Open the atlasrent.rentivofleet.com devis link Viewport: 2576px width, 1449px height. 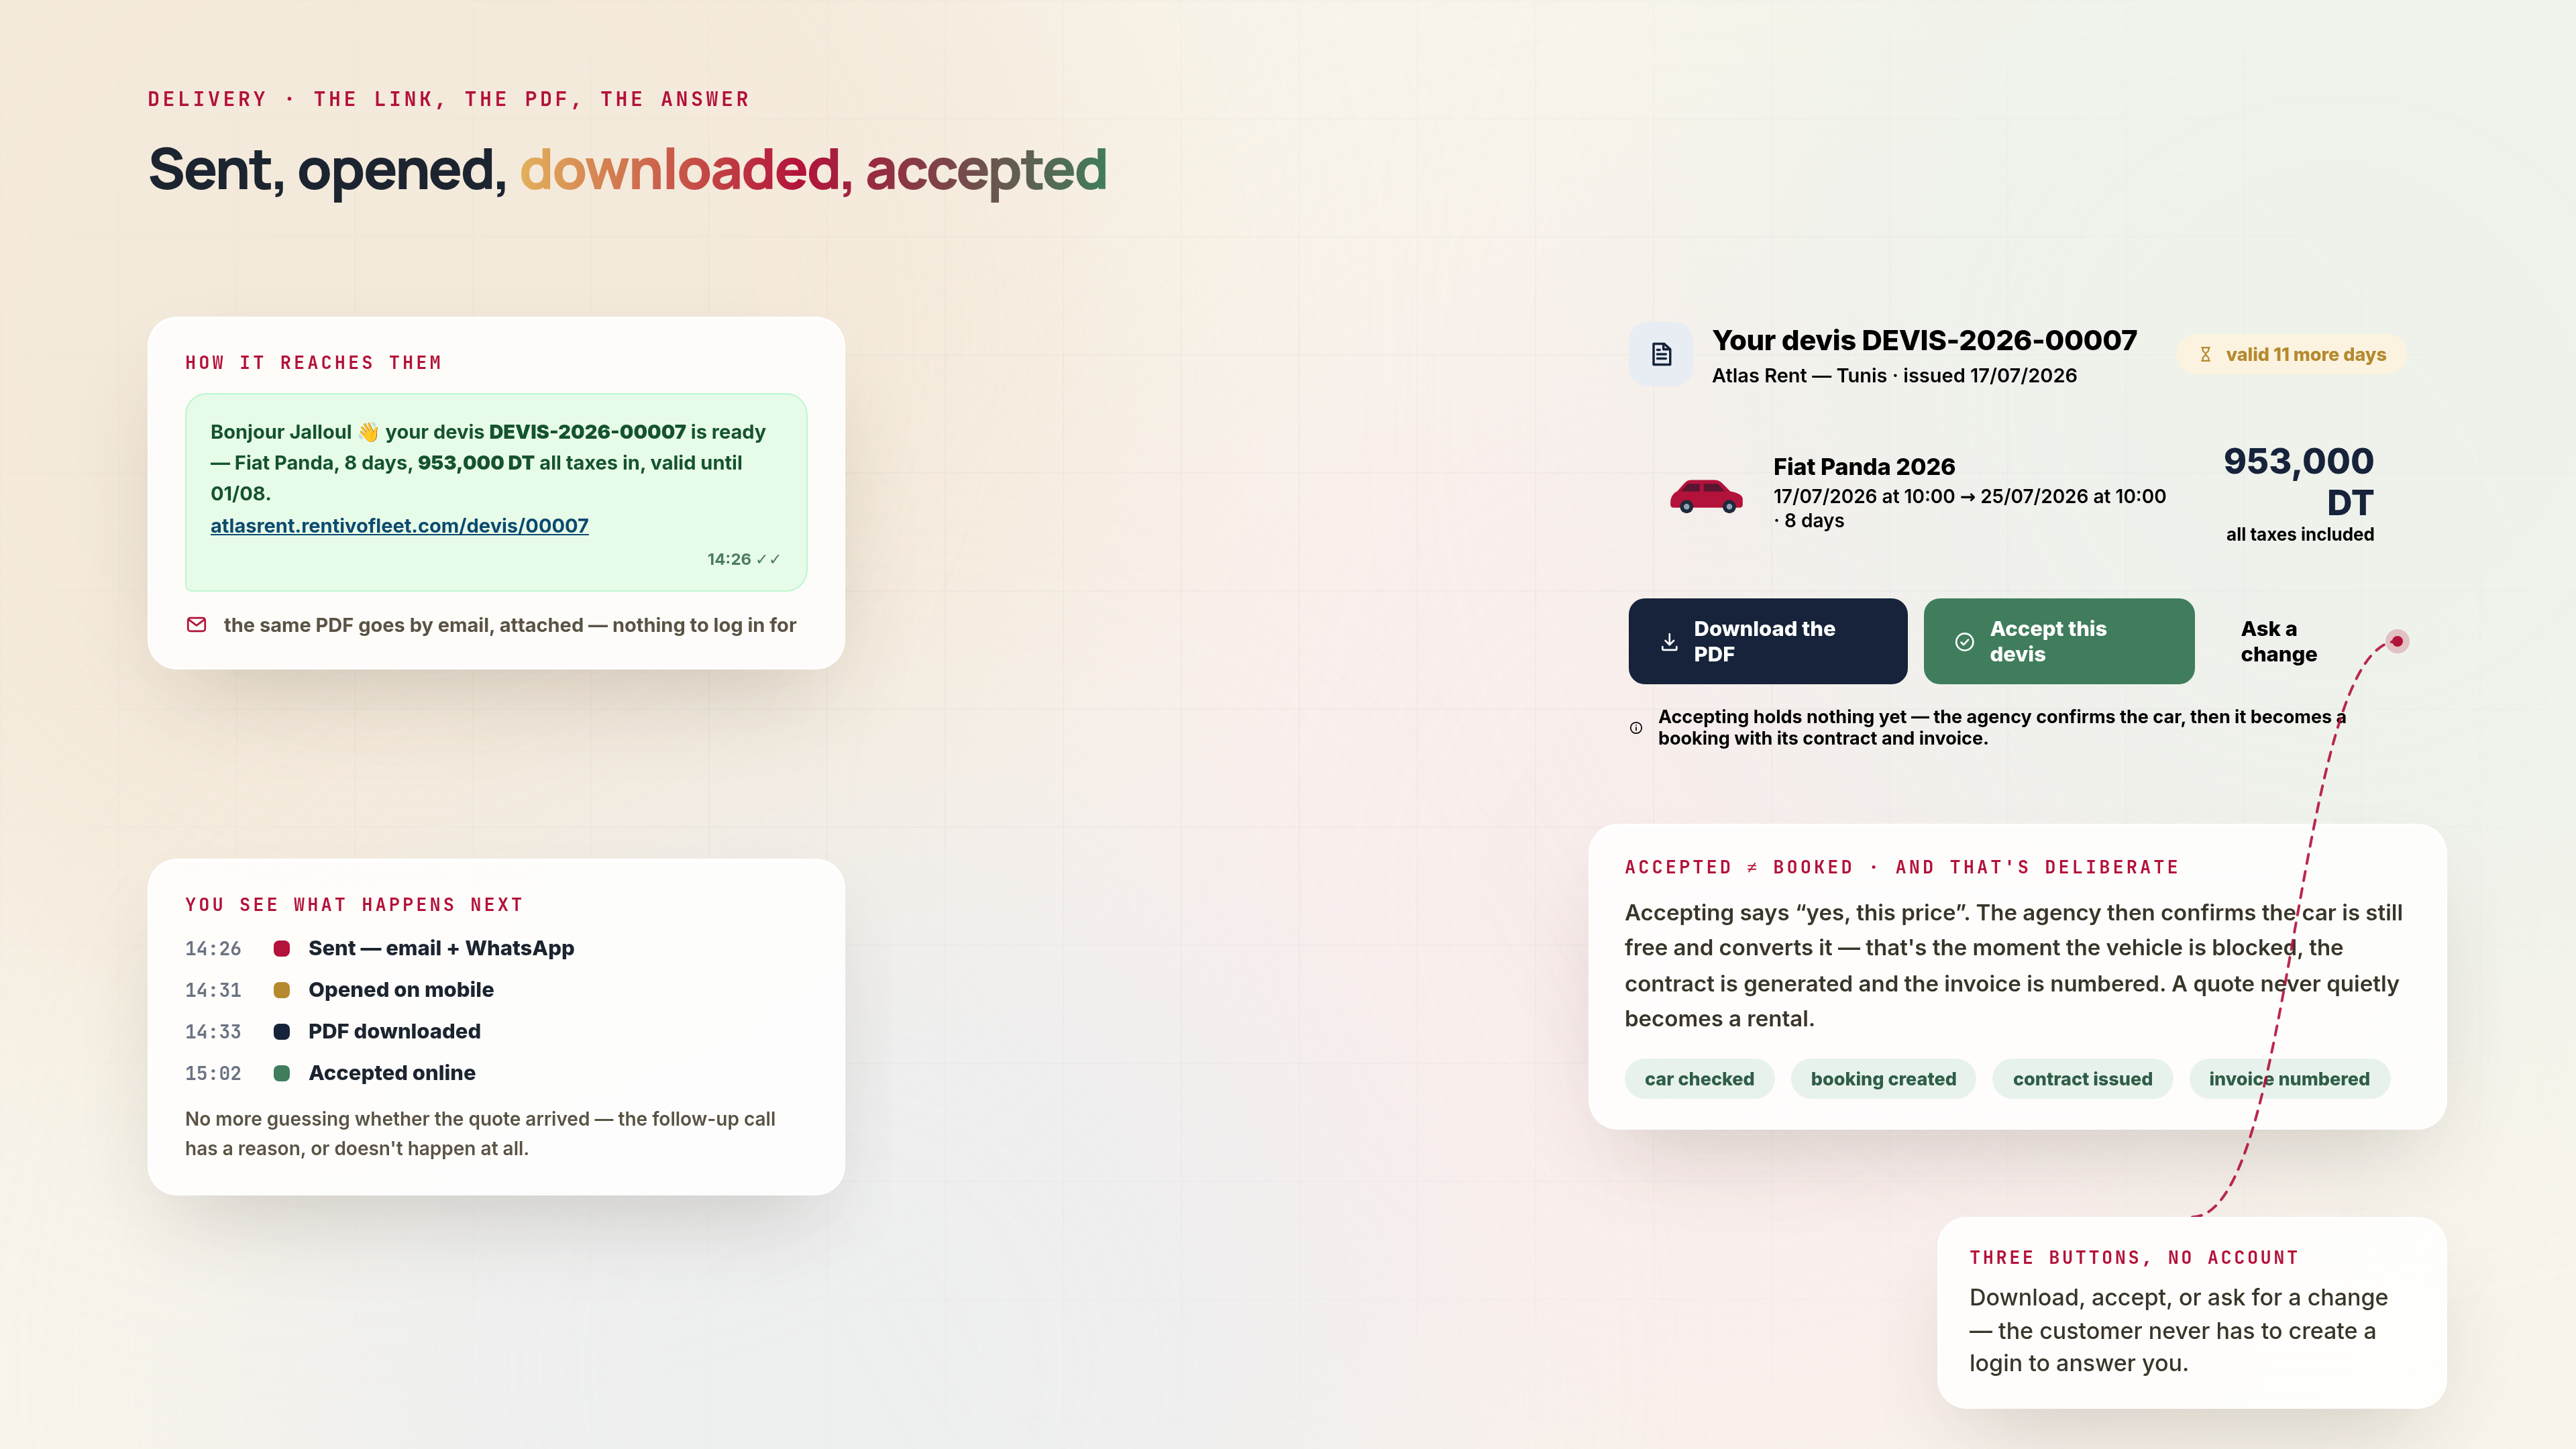[x=399, y=526]
